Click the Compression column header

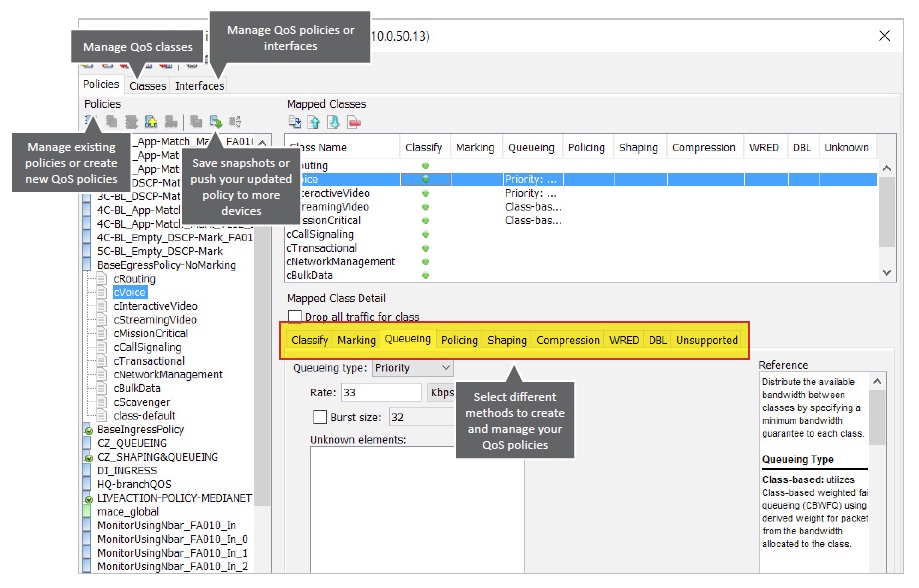pos(703,147)
